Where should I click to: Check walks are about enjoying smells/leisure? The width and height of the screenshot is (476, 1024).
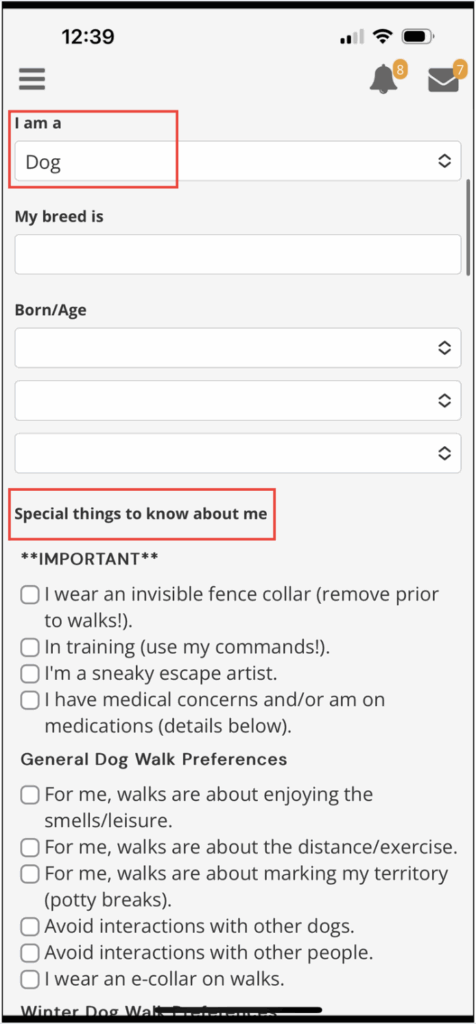click(29, 795)
